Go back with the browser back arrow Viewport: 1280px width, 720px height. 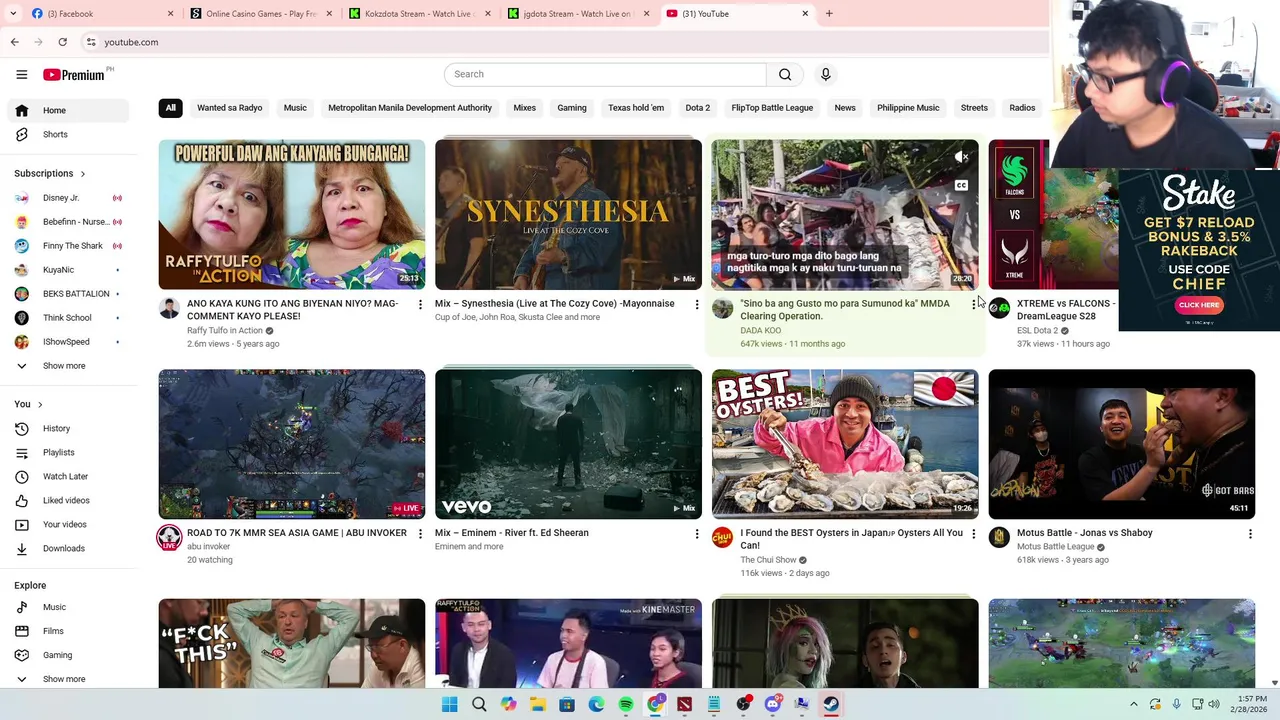coord(14,42)
